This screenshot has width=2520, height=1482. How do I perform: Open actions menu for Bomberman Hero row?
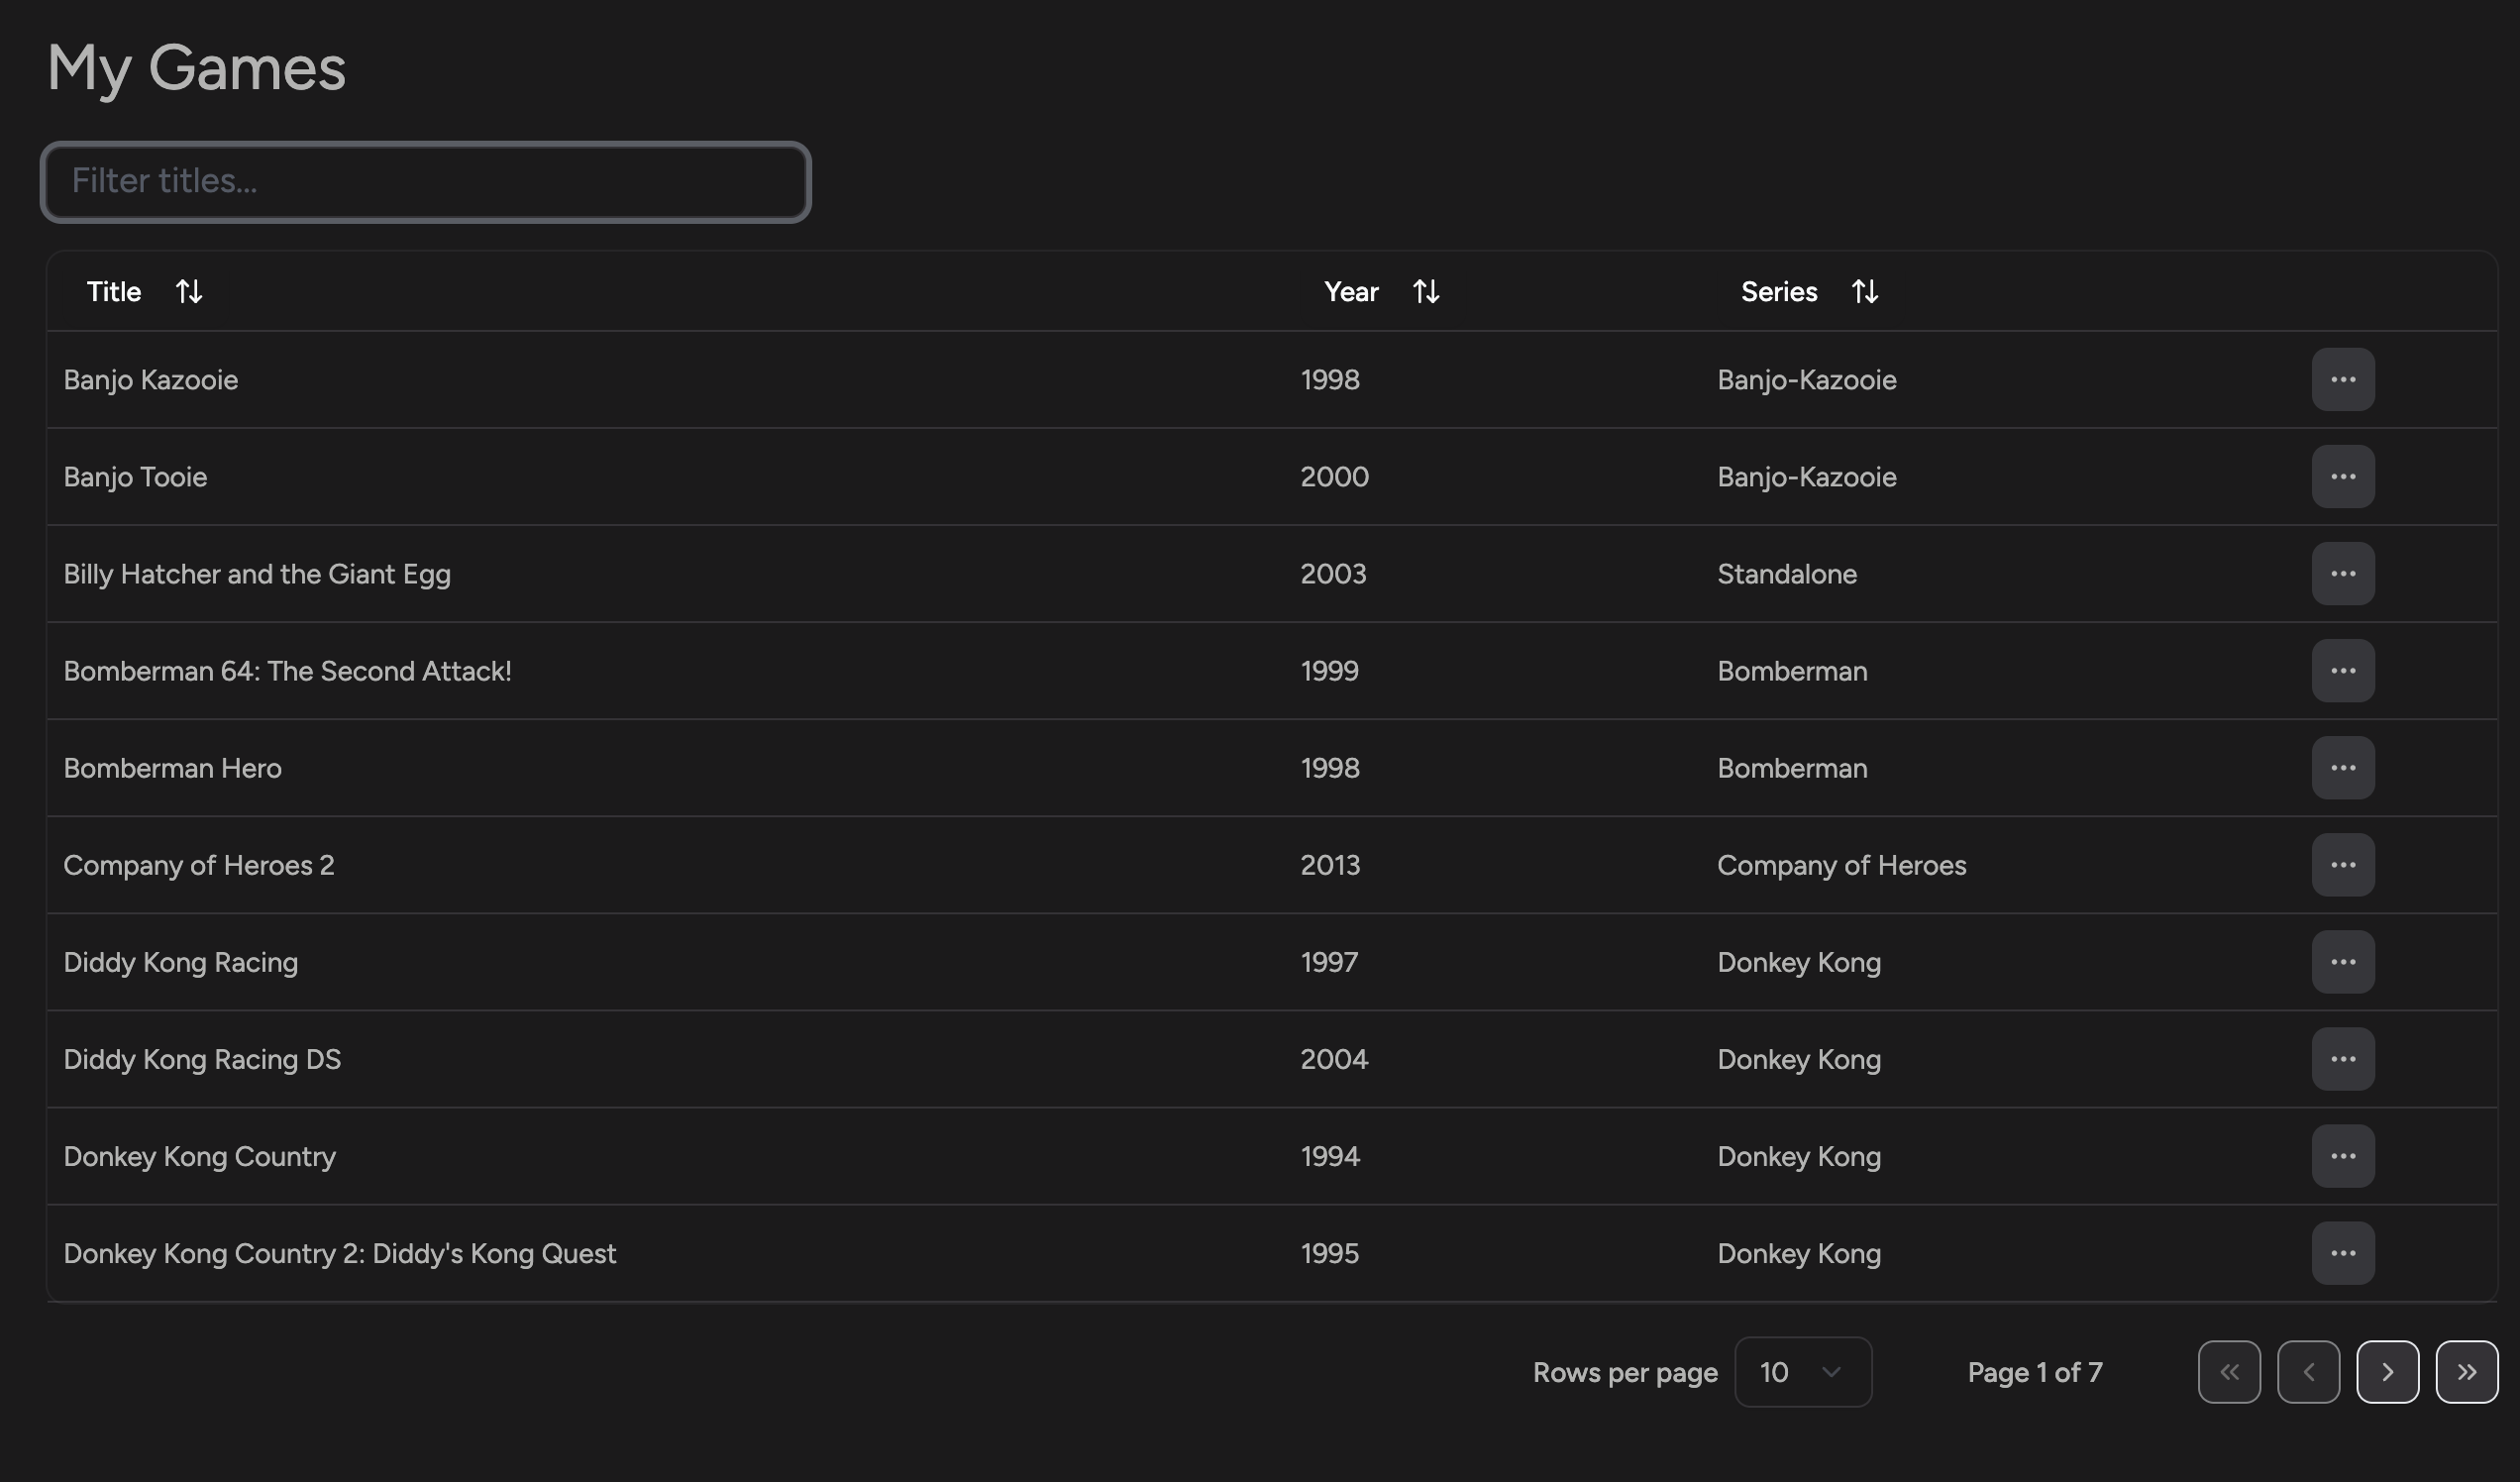[2342, 767]
